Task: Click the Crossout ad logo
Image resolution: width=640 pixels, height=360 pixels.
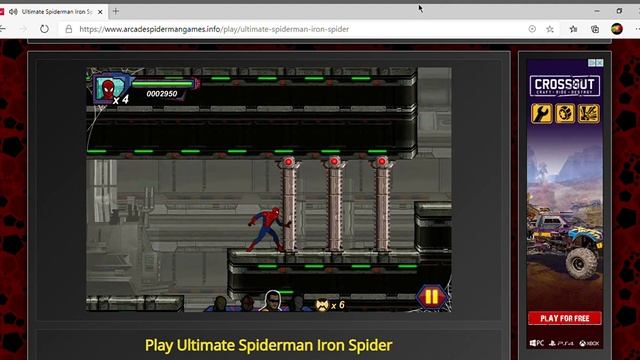Action: pos(564,85)
